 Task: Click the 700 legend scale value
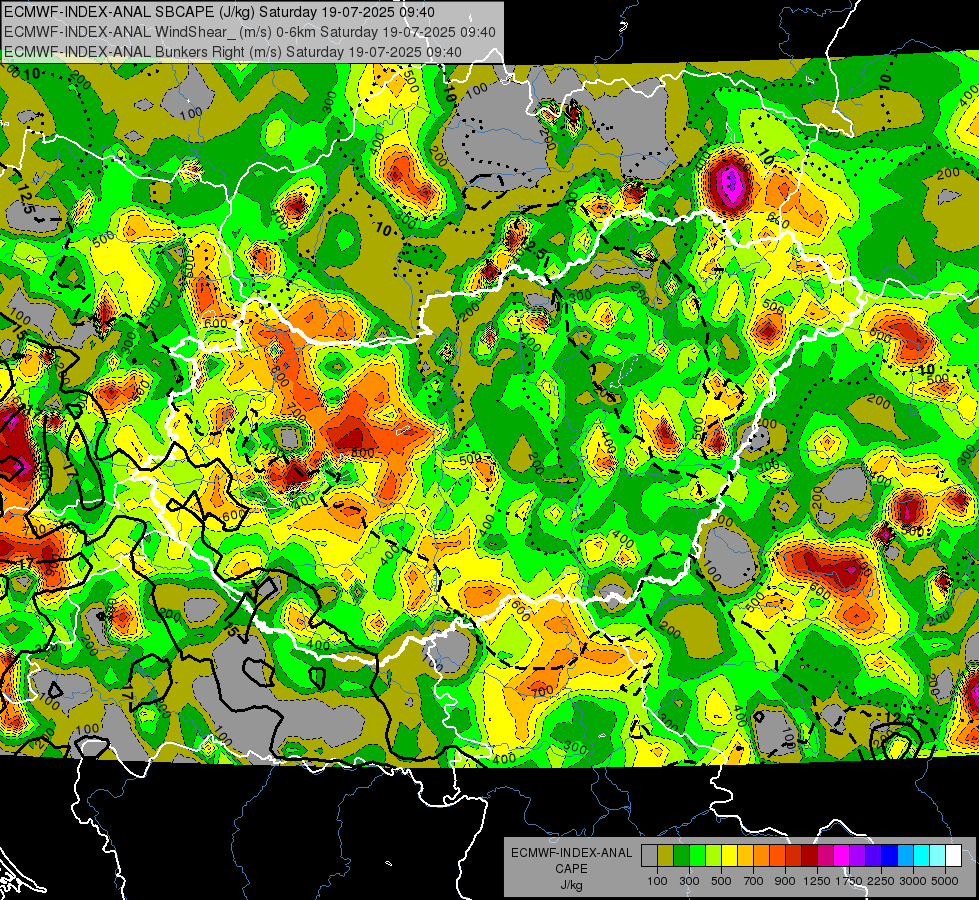coord(754,881)
